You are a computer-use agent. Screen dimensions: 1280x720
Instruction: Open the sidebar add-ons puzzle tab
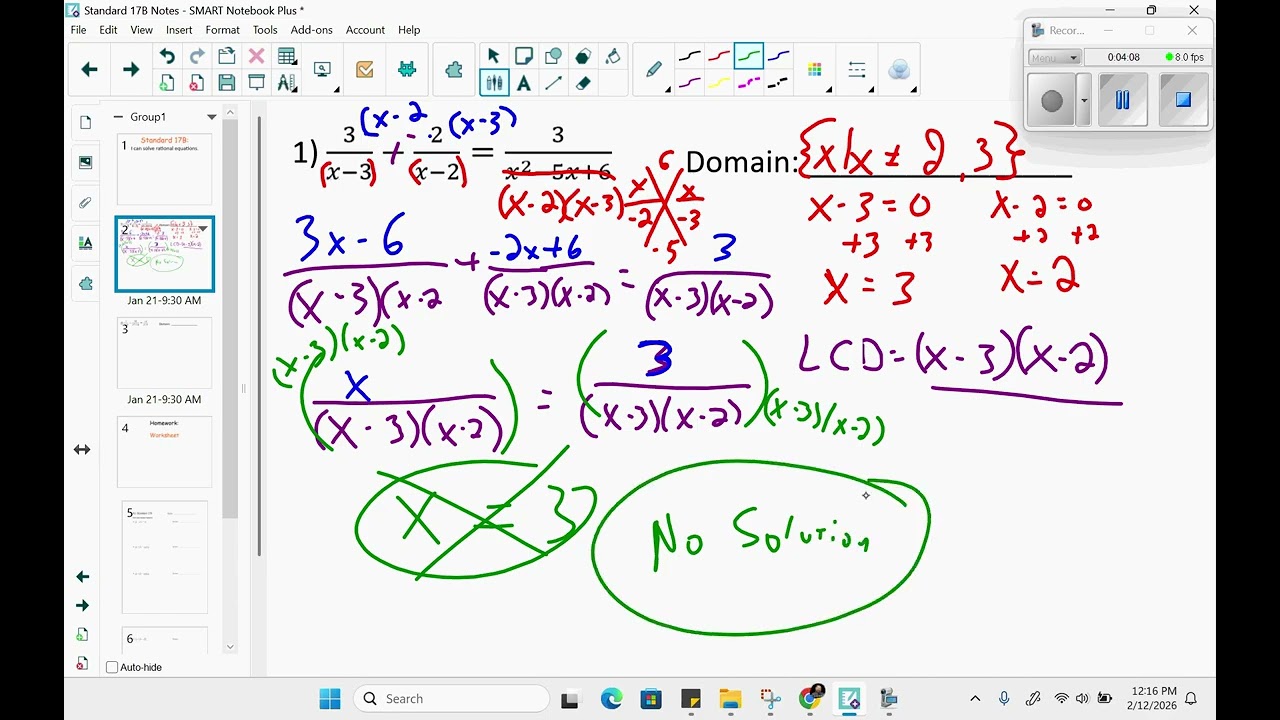85,283
